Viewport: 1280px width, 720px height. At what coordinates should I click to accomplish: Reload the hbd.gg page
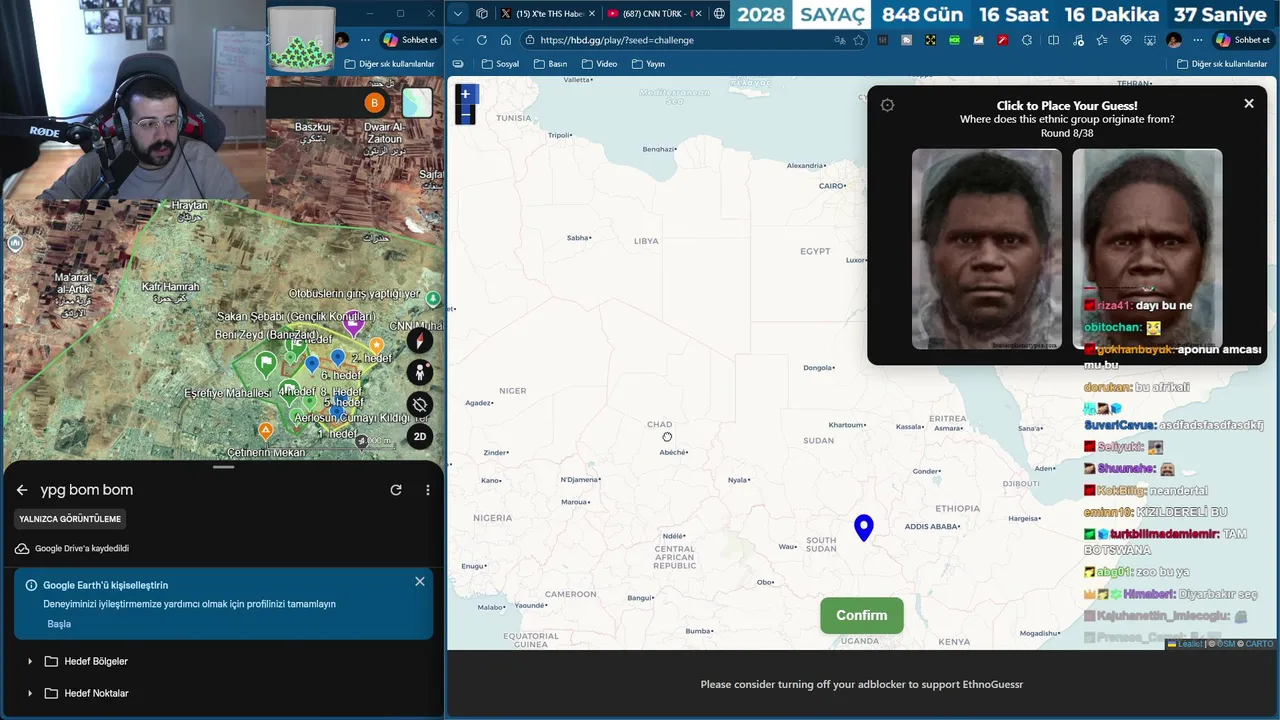[x=482, y=40]
